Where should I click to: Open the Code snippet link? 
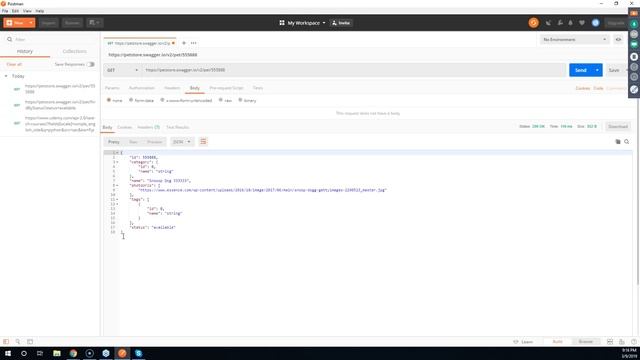(x=598, y=88)
